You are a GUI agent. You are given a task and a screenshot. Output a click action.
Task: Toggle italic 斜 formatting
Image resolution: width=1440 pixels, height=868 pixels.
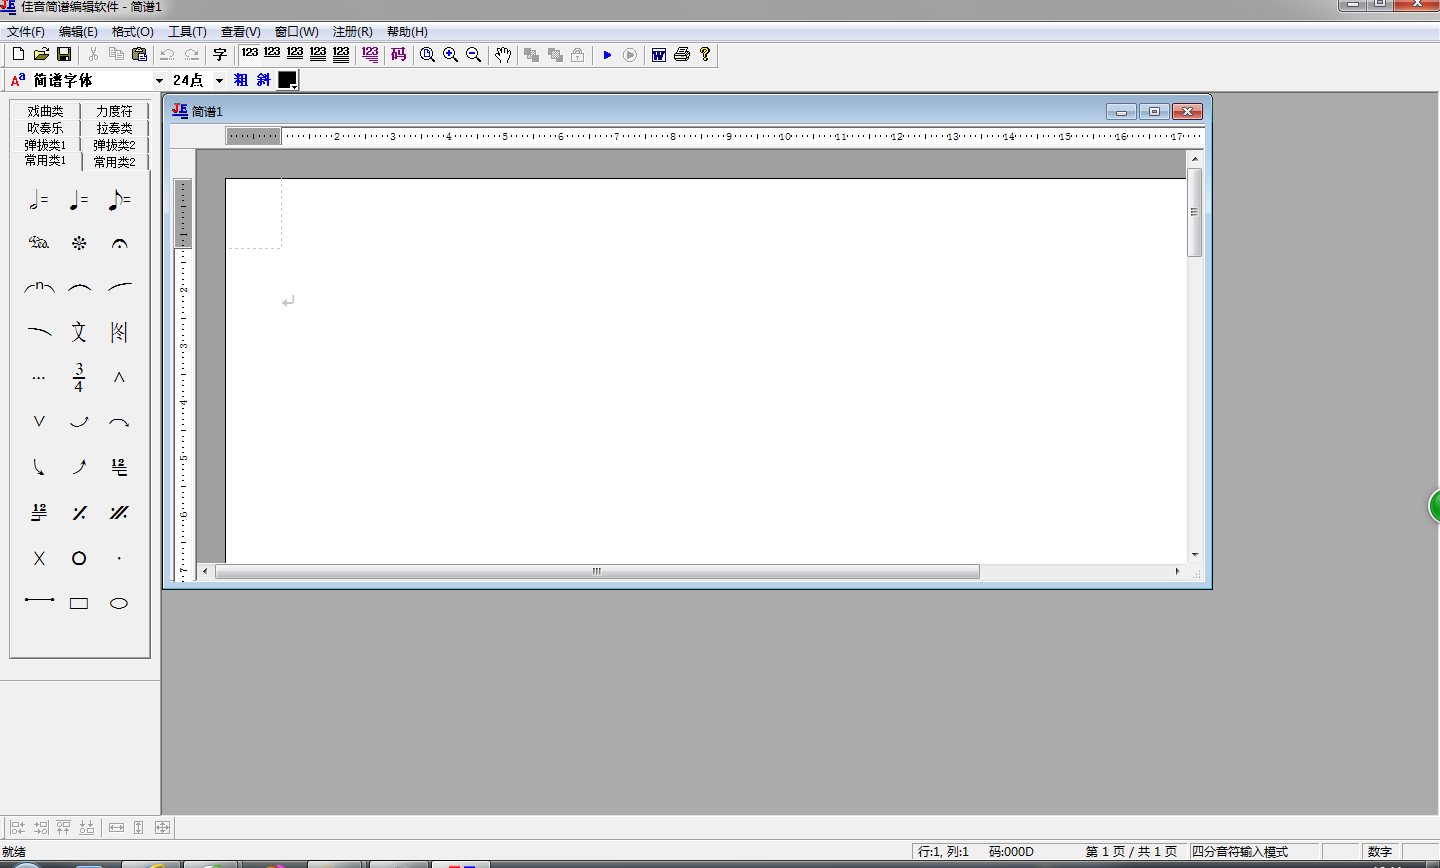tap(263, 80)
